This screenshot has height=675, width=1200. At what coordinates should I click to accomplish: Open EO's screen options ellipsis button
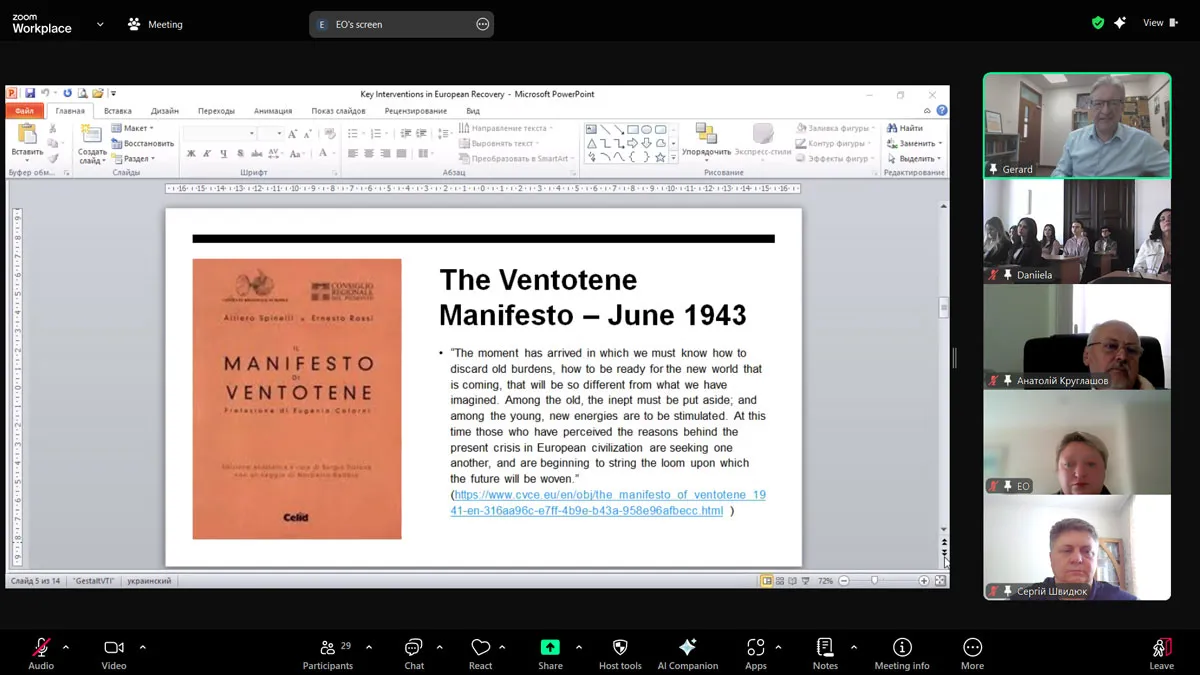(482, 24)
